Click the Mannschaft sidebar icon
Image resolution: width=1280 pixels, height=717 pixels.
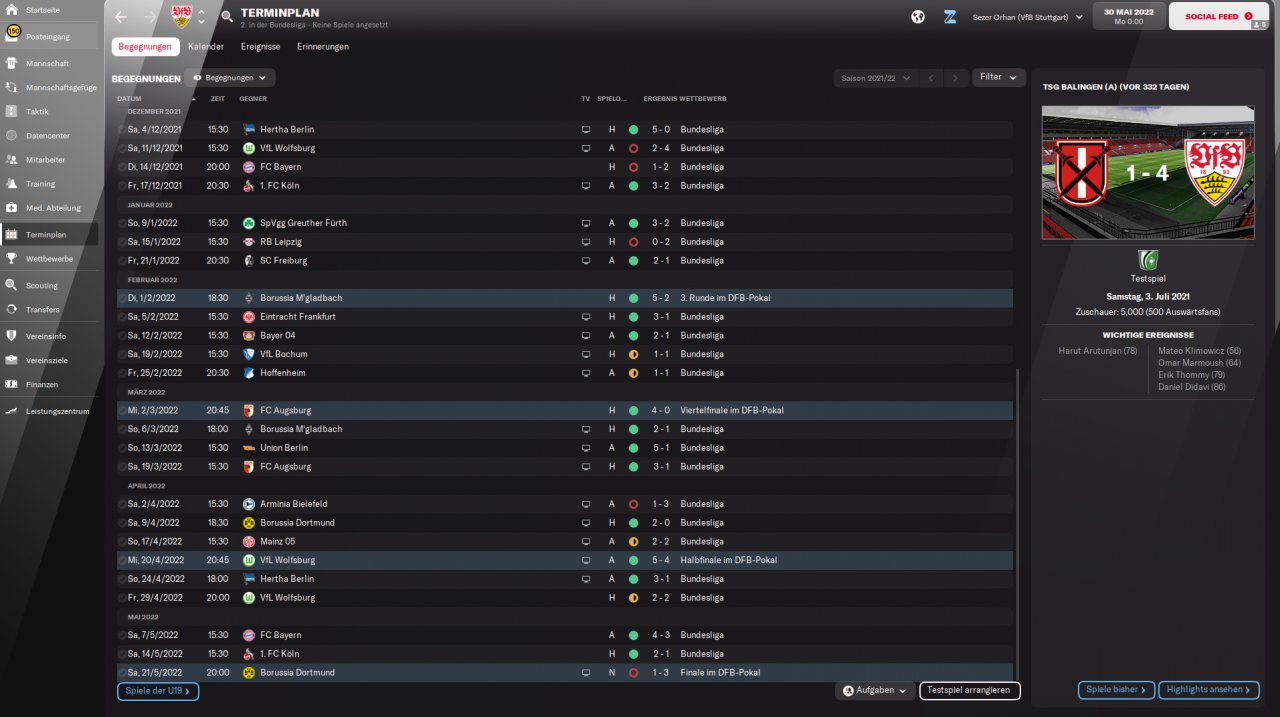coord(12,63)
